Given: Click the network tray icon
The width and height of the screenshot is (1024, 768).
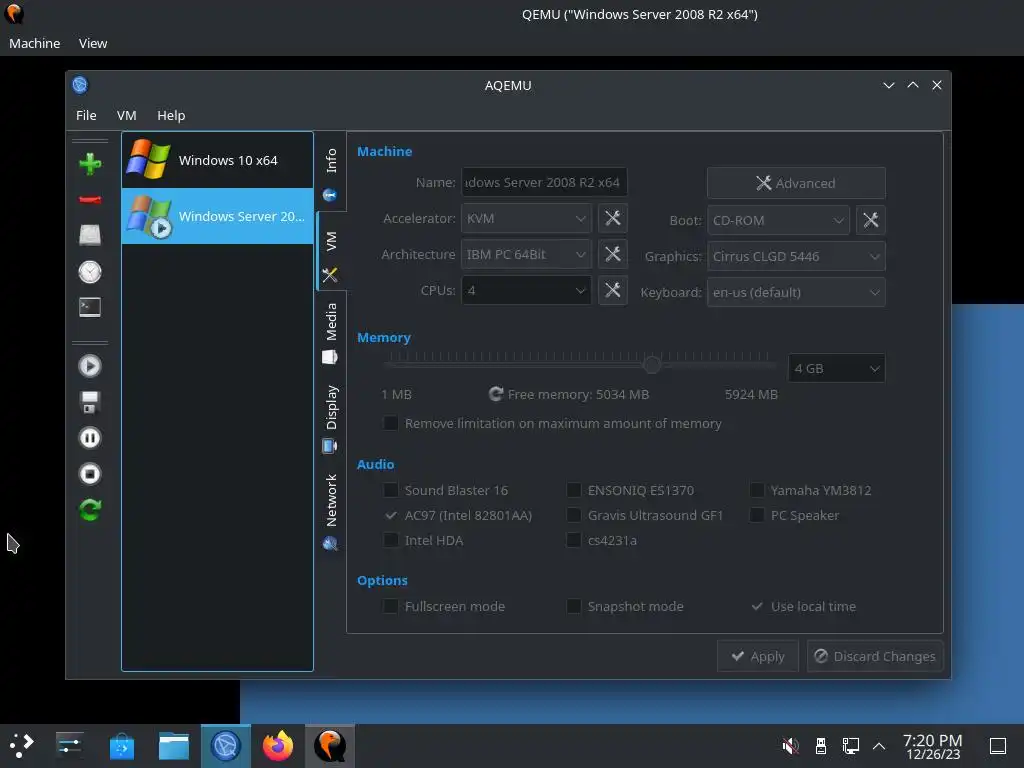Looking at the screenshot, I should tap(850, 745).
